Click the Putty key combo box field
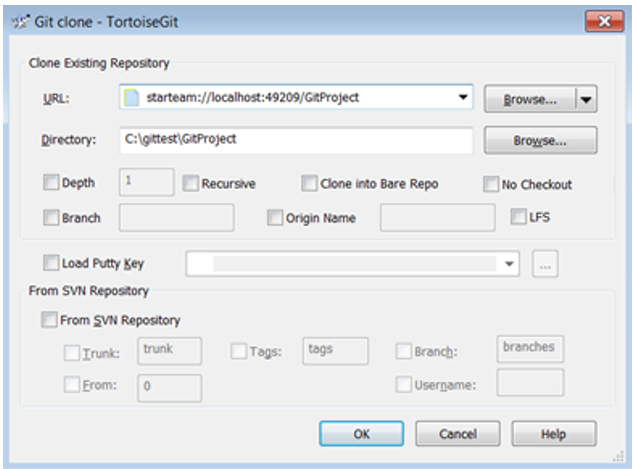This screenshot has height=469, width=632. point(353,264)
